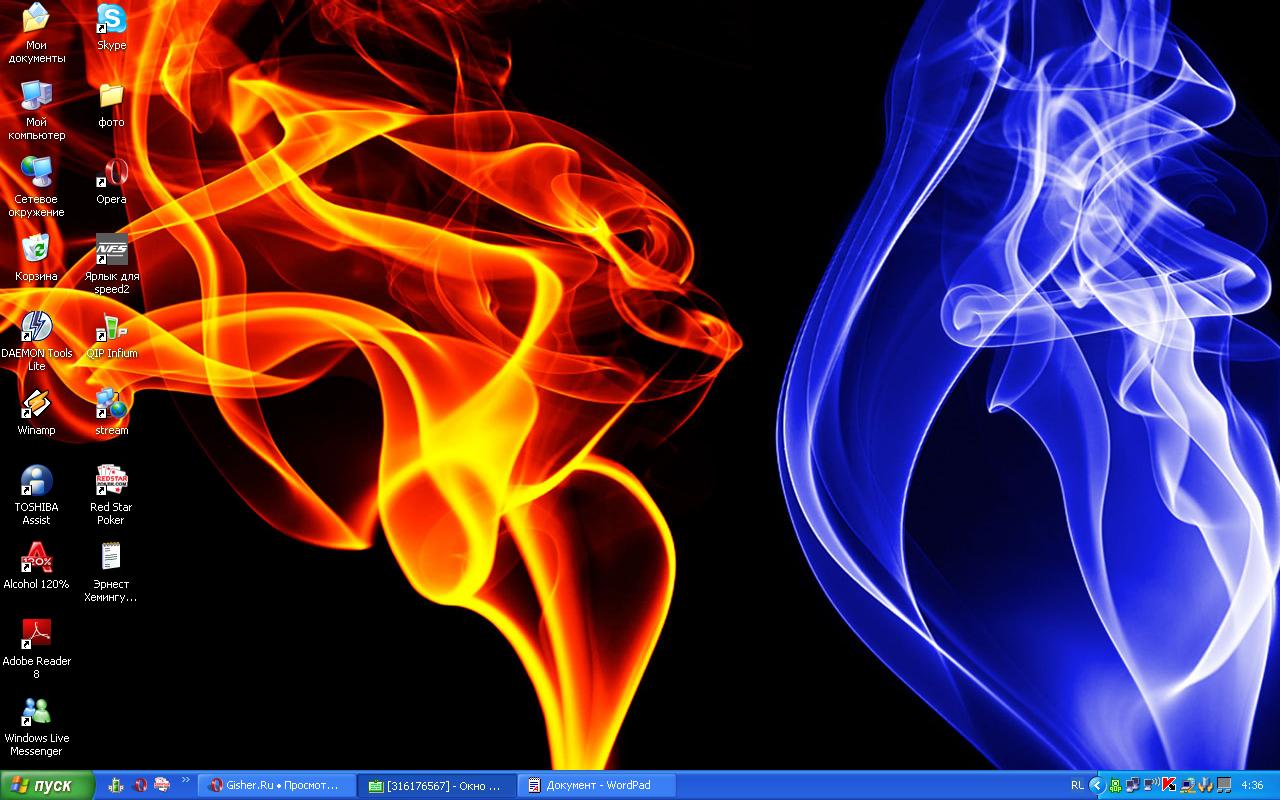Click the taskbar clock showing 4:36

click(x=1251, y=785)
